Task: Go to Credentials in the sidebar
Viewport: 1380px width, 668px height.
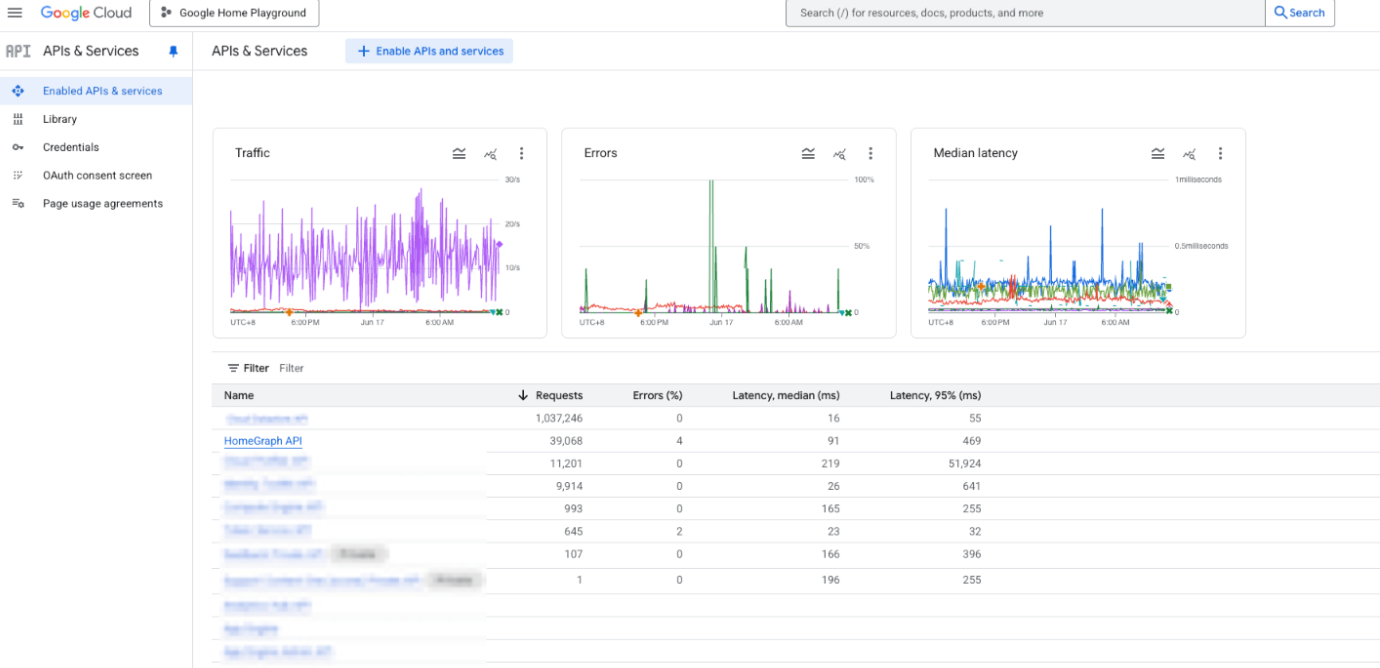Action: [x=71, y=147]
